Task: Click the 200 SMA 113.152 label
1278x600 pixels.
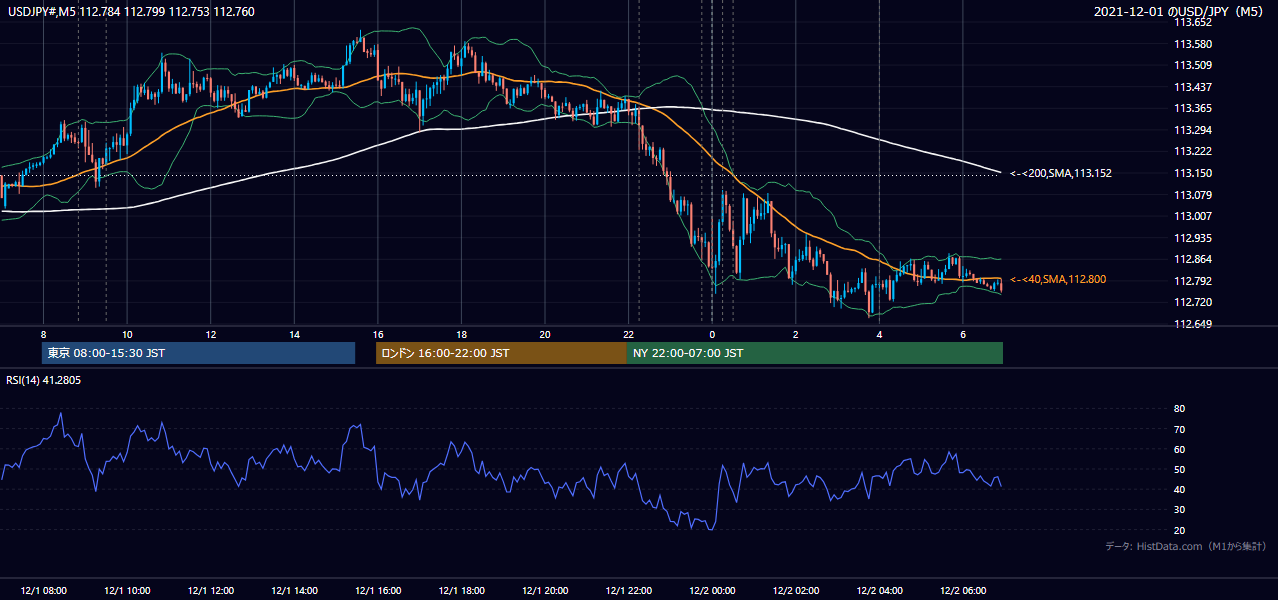Action: tap(1060, 173)
